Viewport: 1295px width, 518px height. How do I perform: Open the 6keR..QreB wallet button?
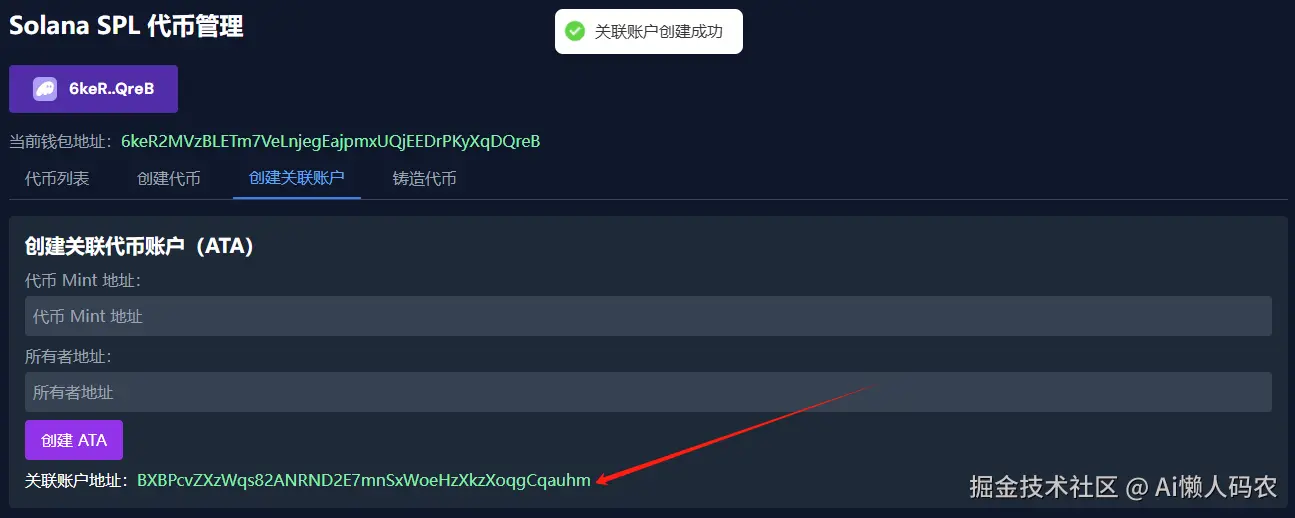click(x=94, y=89)
